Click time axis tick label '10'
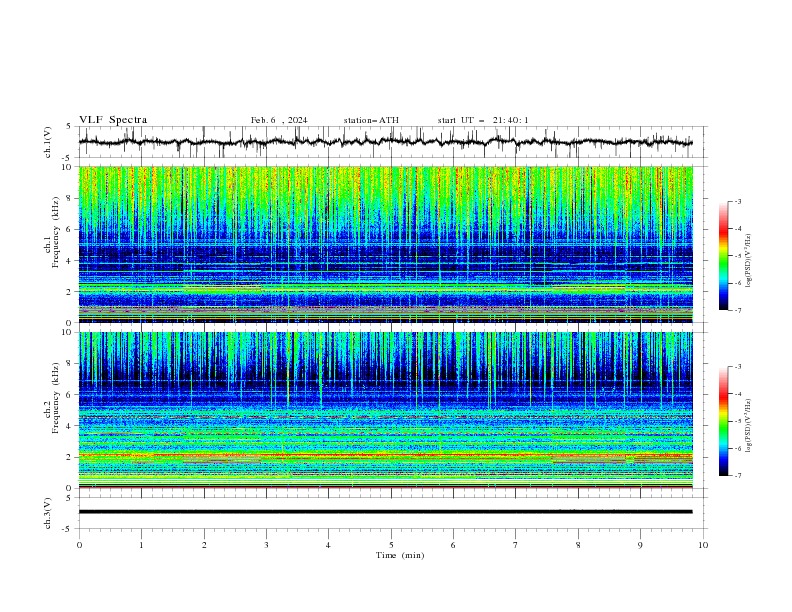792x612 pixels. point(703,545)
